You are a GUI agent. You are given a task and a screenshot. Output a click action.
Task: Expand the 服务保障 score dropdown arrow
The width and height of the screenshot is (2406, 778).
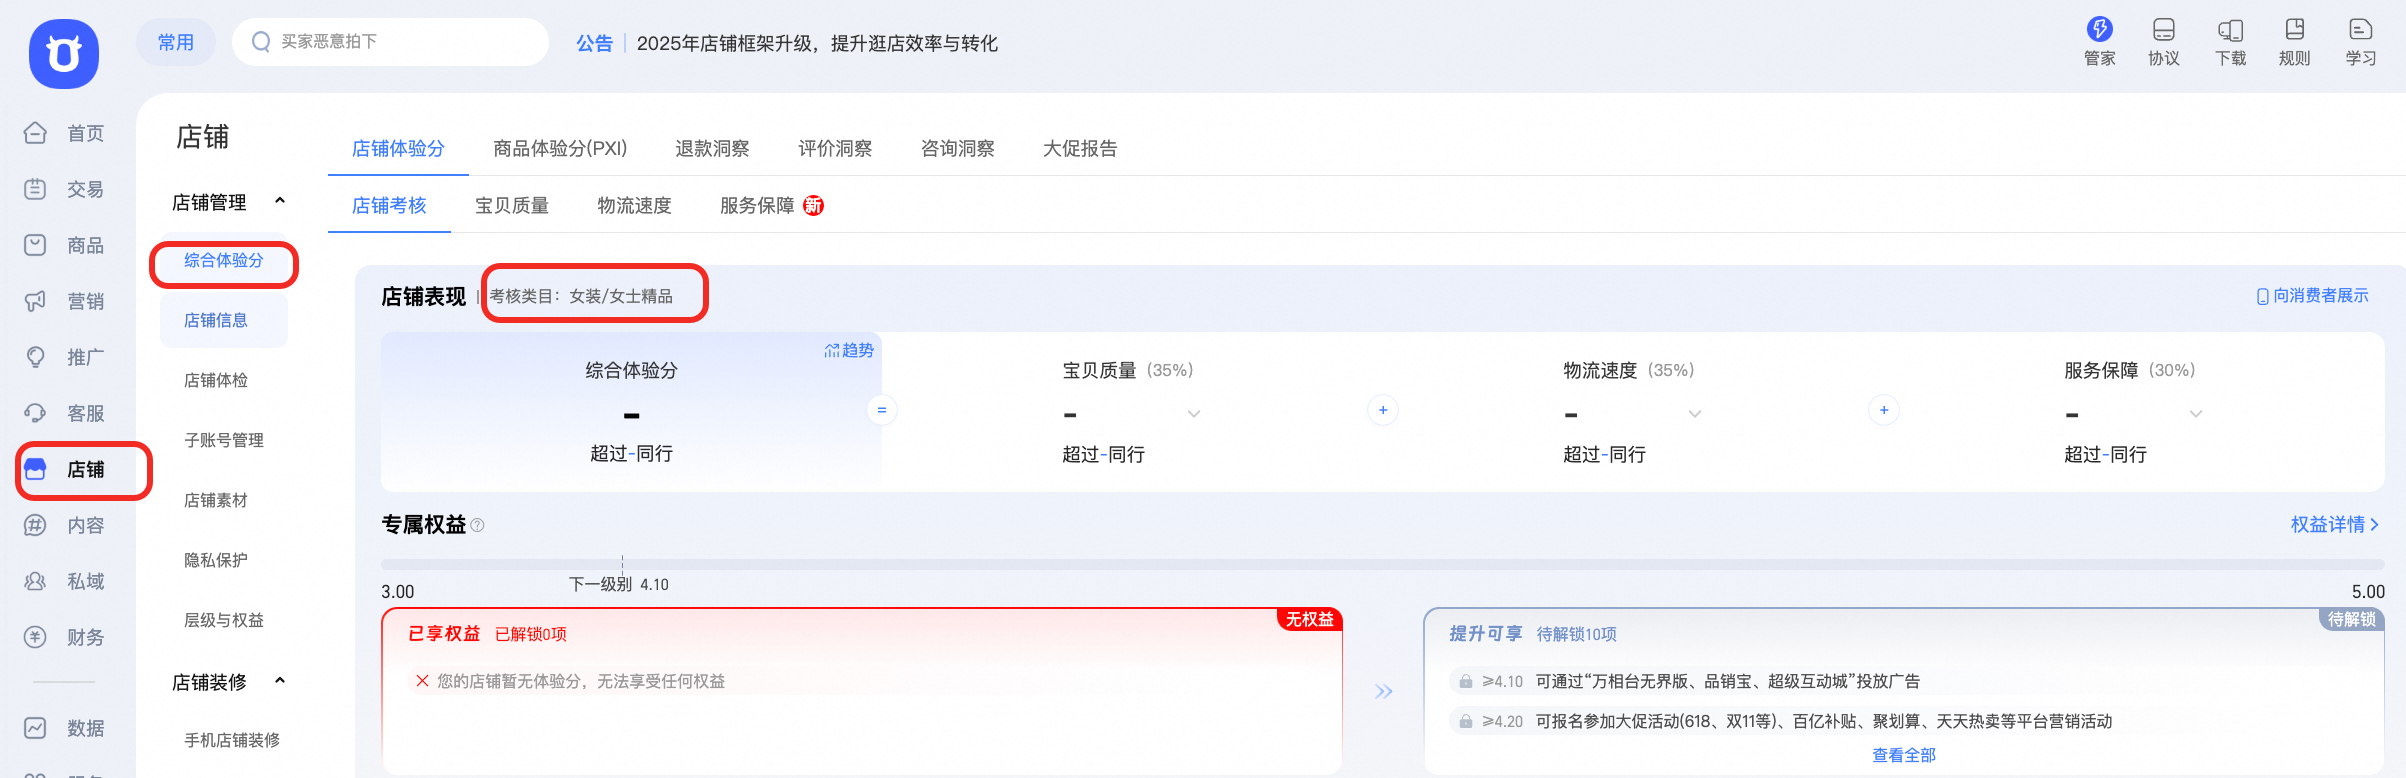[2195, 414]
